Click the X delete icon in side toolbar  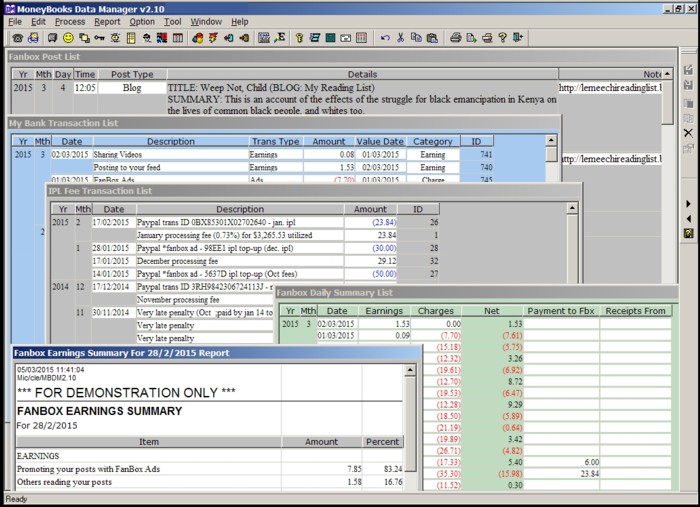[688, 133]
